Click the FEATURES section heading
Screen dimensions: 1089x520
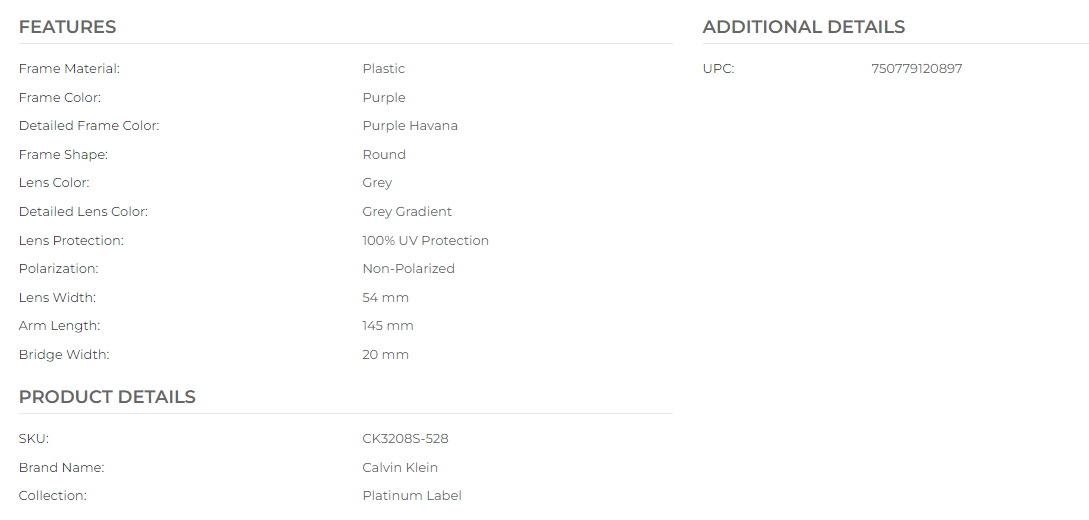[x=67, y=27]
